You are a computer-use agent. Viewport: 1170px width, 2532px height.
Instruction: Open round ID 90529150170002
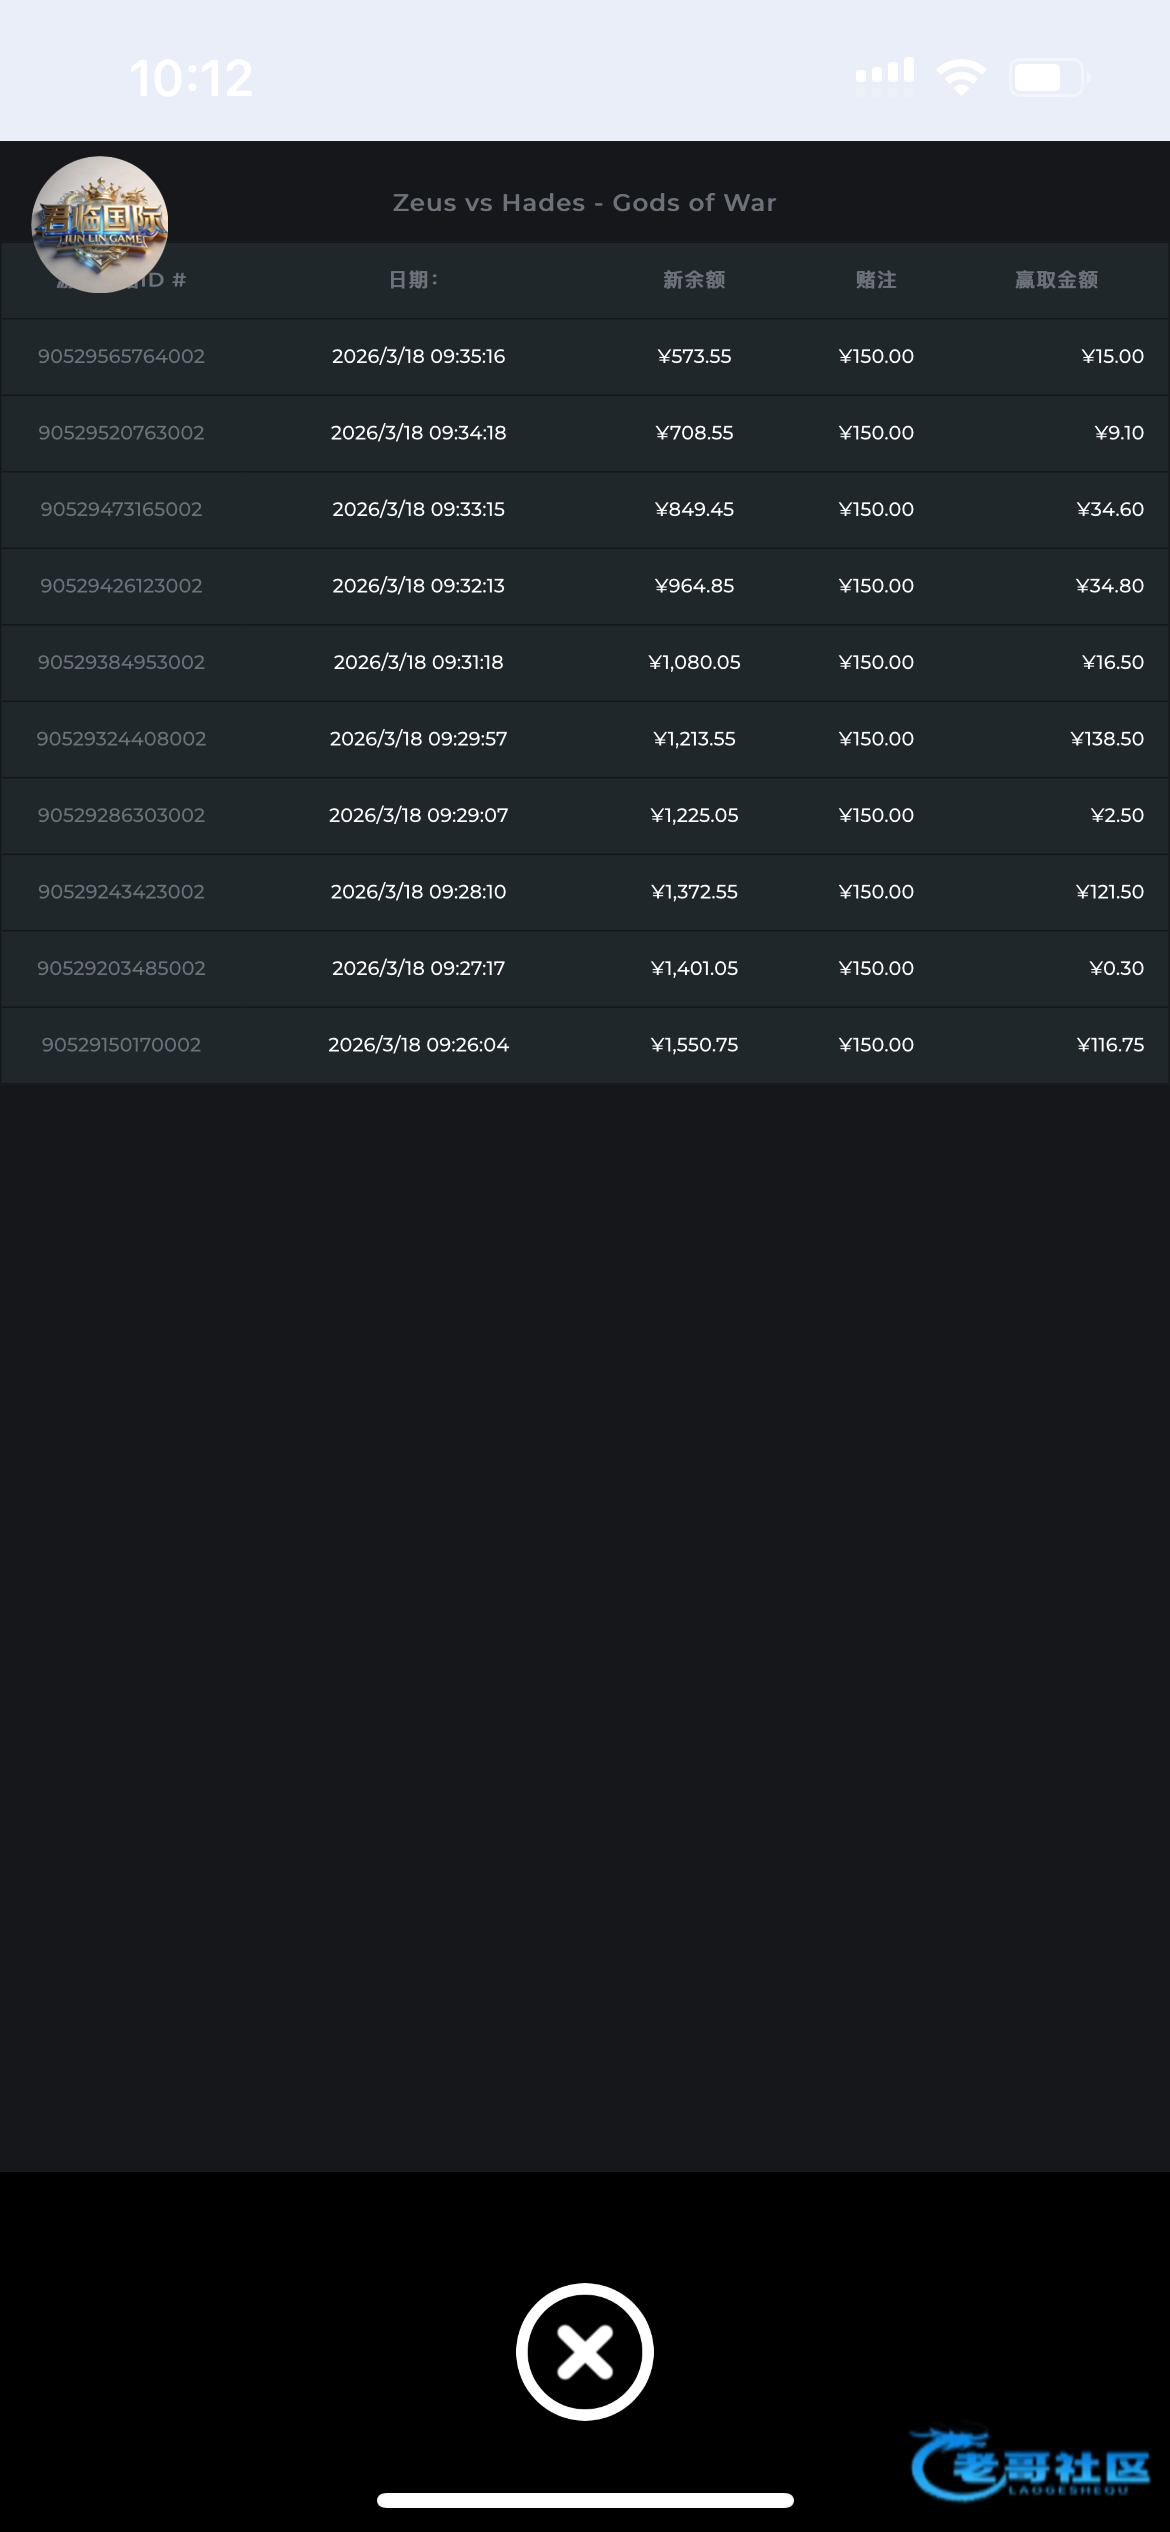pyautogui.click(x=121, y=1045)
